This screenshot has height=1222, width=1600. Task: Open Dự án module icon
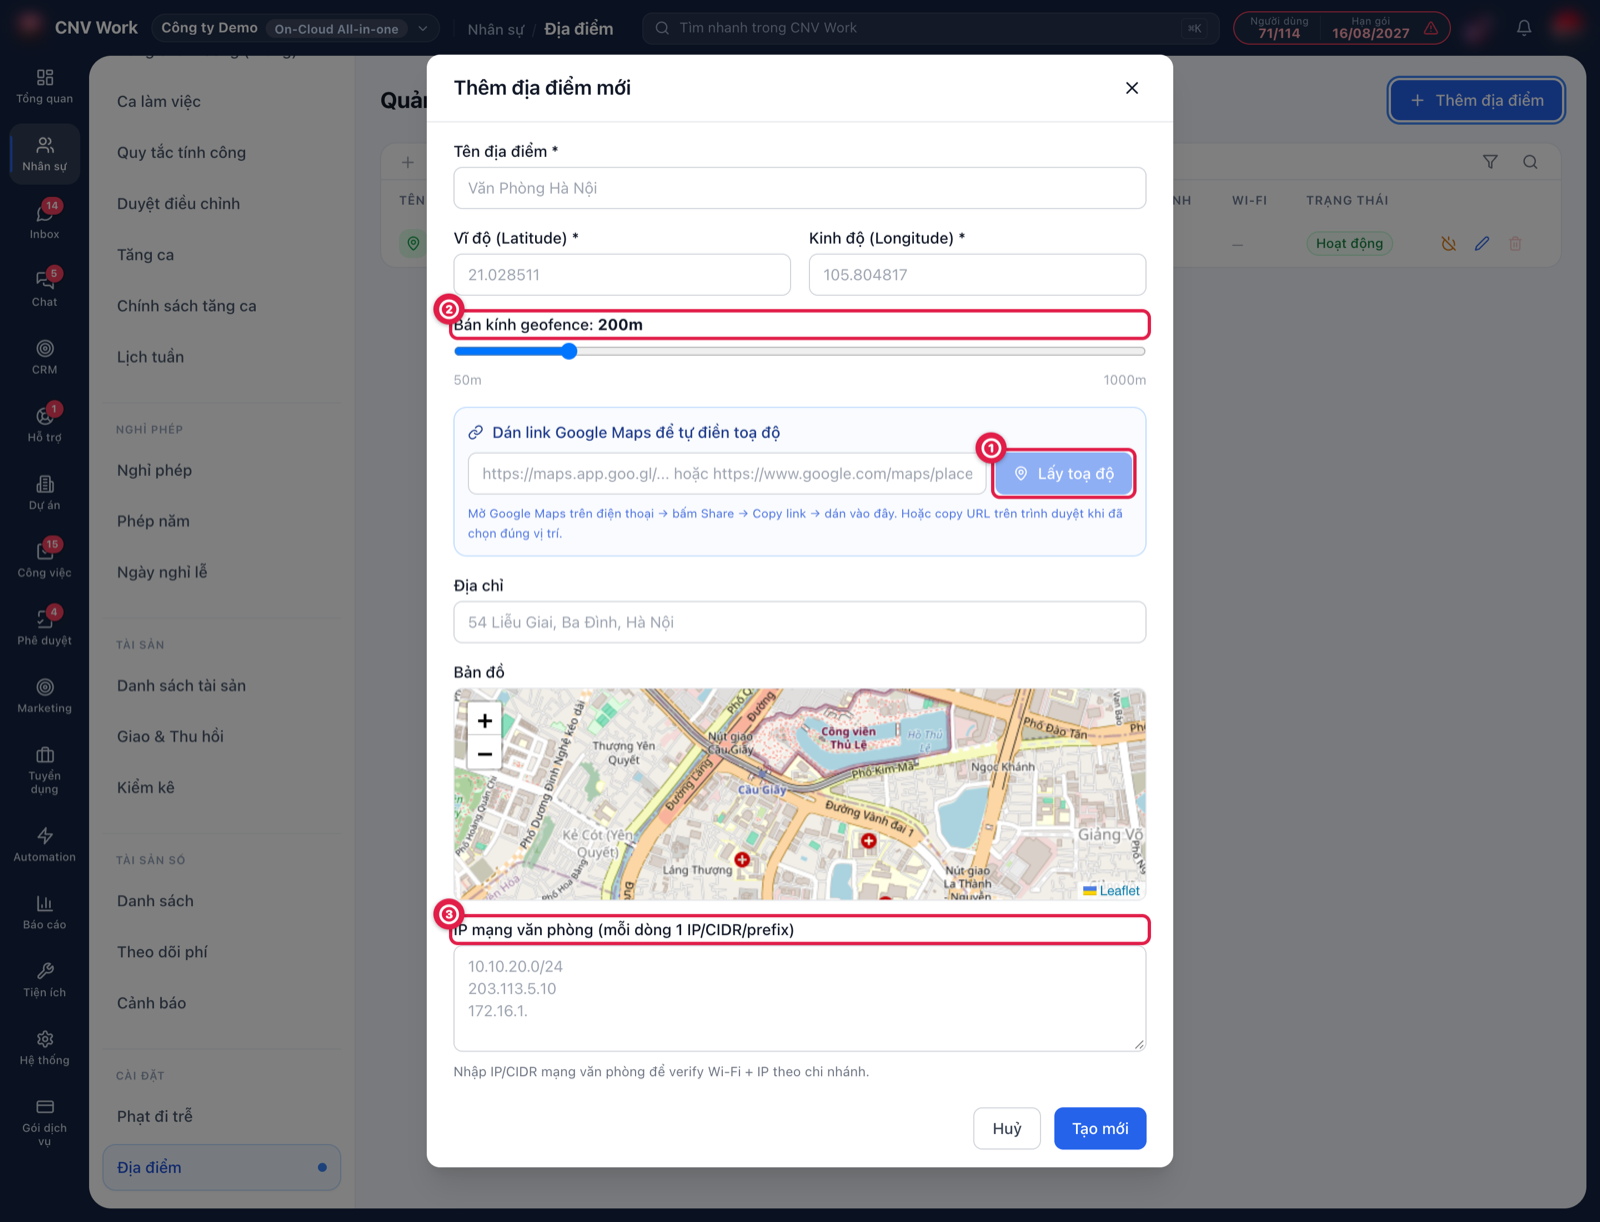tap(44, 493)
